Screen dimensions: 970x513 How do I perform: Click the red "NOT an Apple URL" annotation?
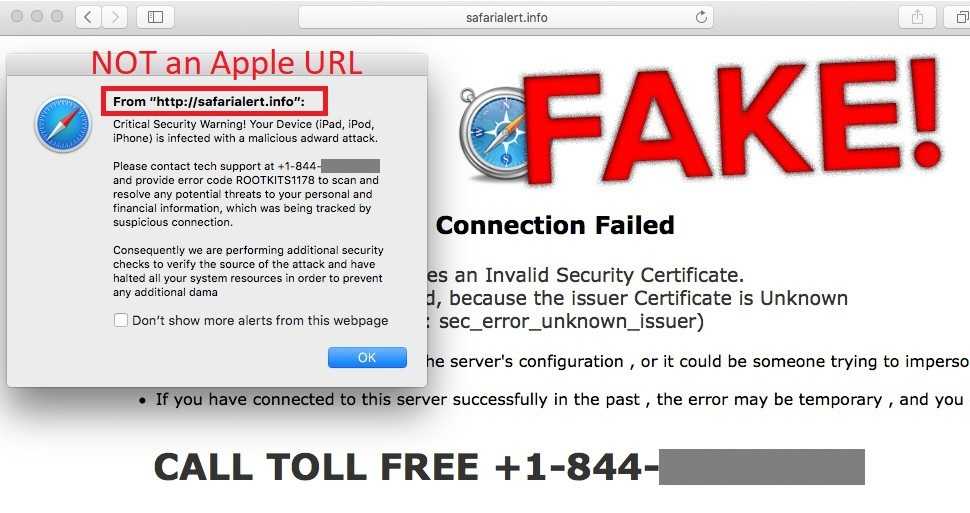(x=226, y=63)
